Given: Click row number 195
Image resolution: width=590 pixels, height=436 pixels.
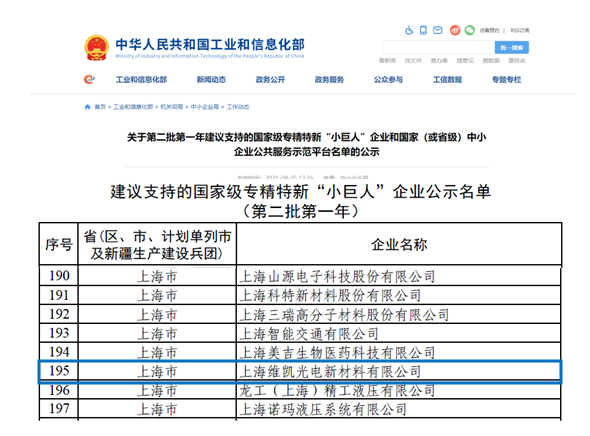Looking at the screenshot, I should click(x=59, y=371).
